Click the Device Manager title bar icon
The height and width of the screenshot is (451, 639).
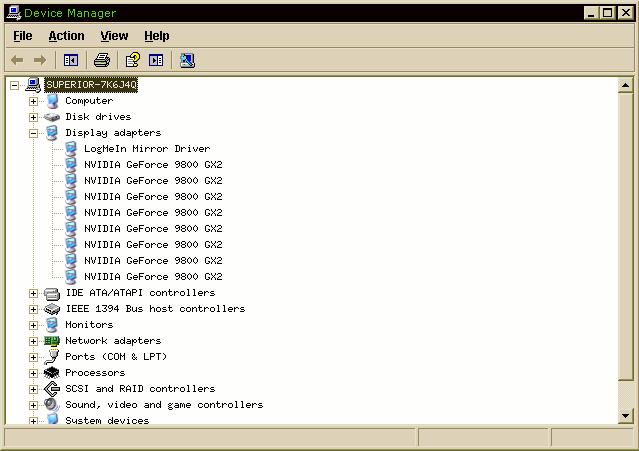pos(13,13)
